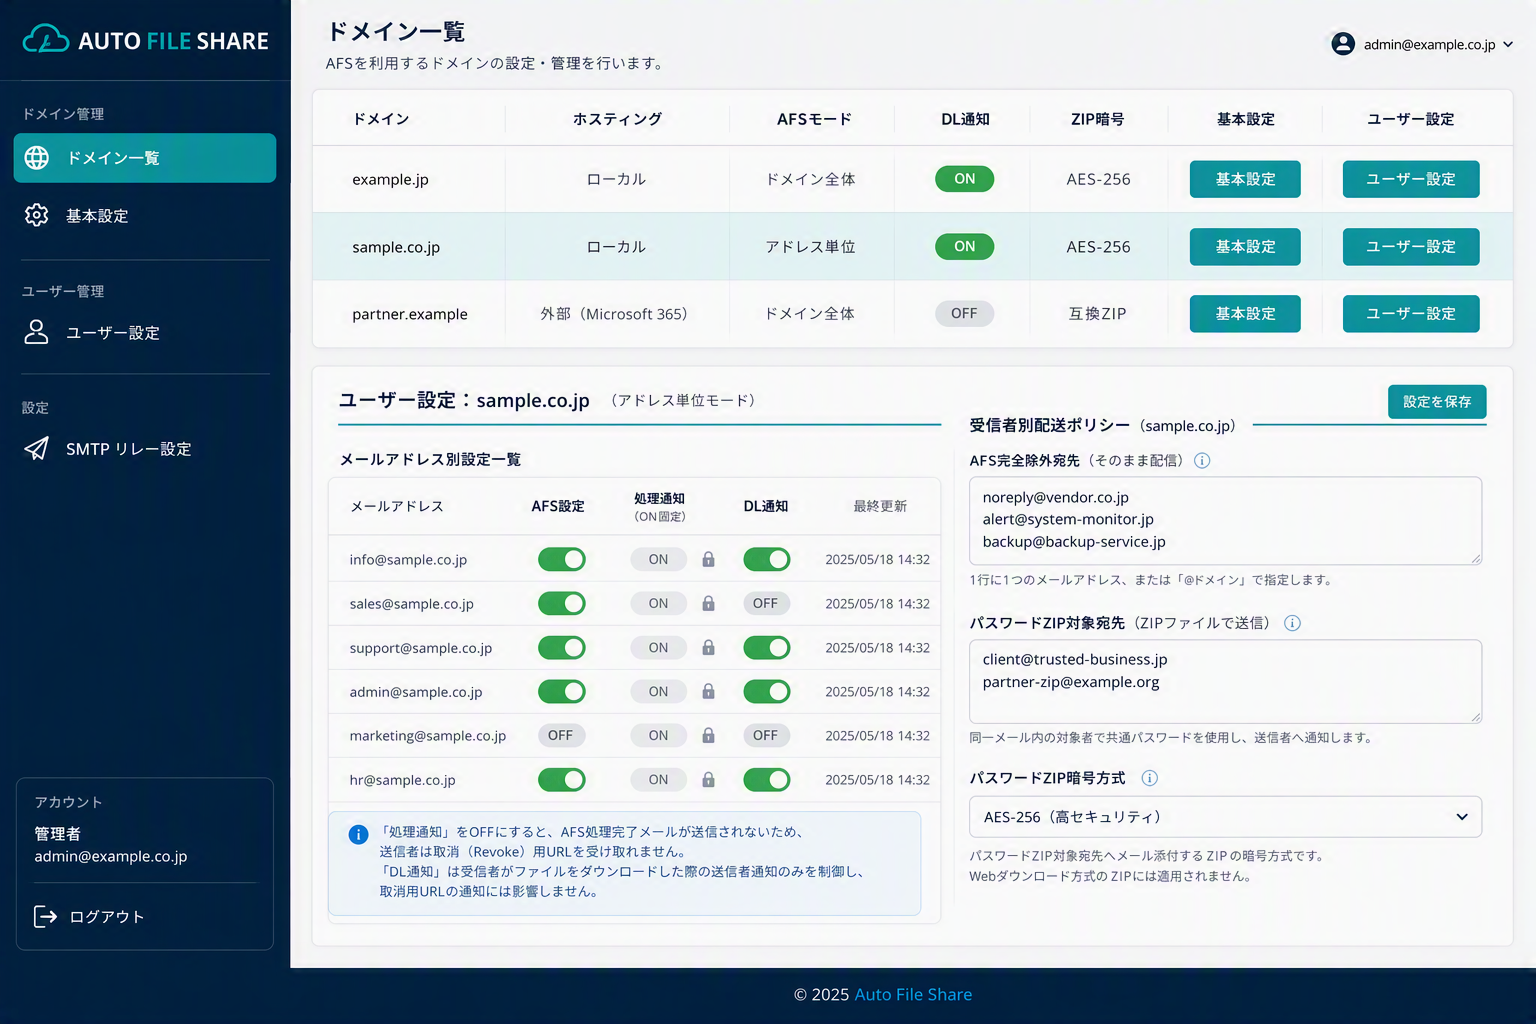Image resolution: width=1536 pixels, height=1024 pixels.
Task: Toggle DL通知 for admin@sample.co.jp
Action: click(767, 691)
